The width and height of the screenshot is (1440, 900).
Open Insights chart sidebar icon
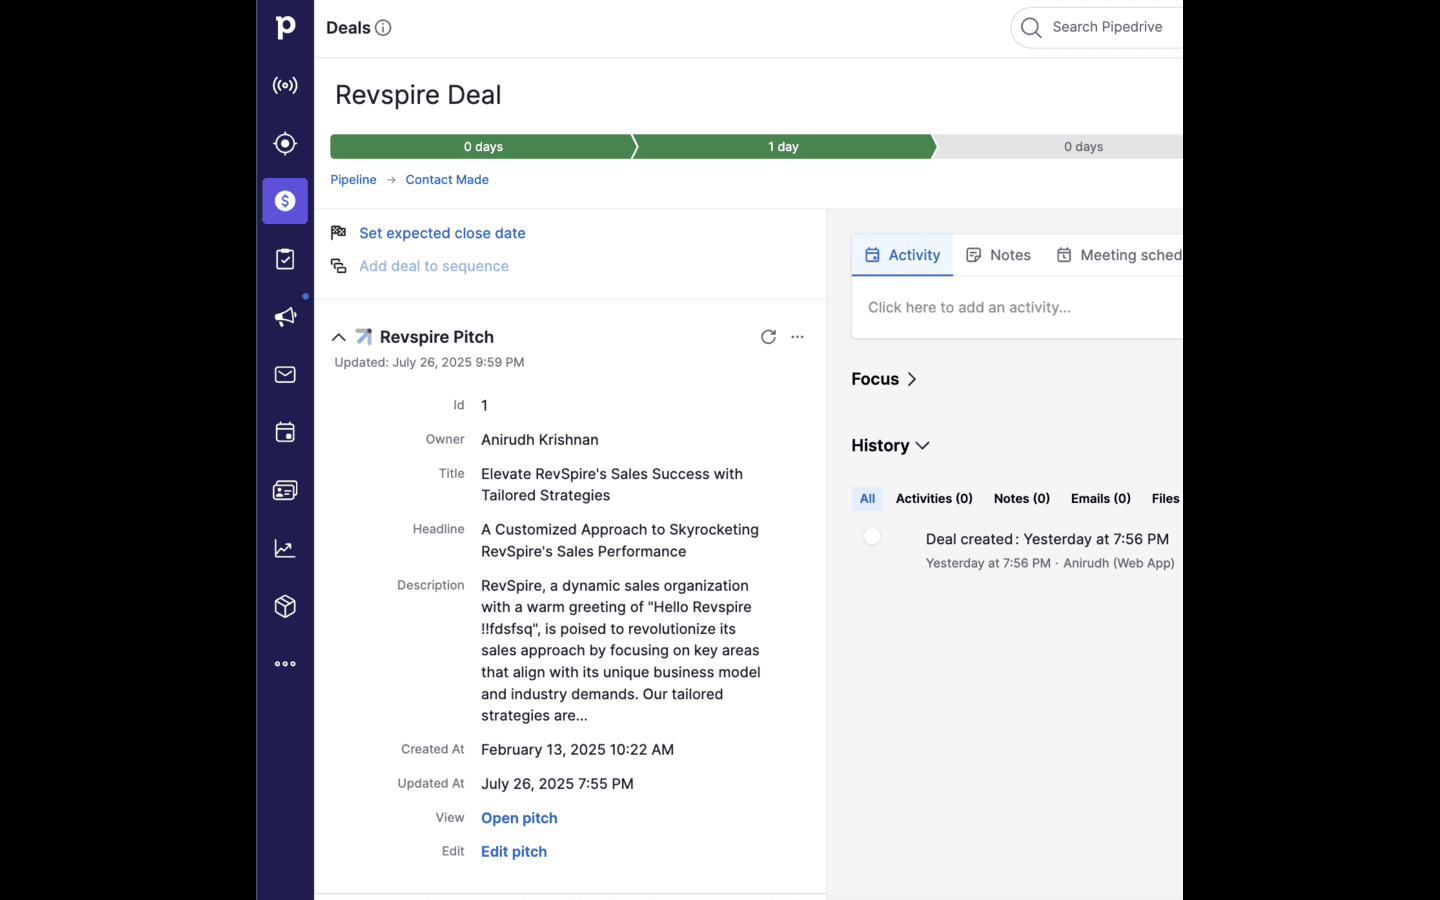[285, 549]
